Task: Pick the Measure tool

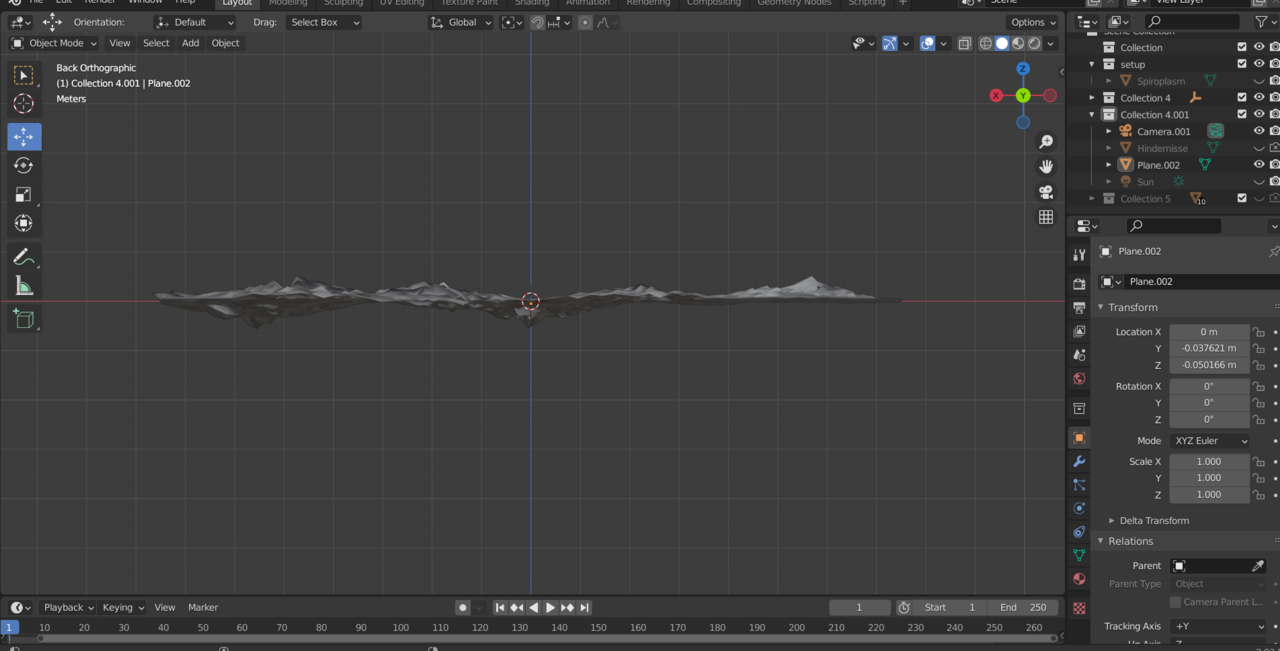Action: pyautogui.click(x=24, y=286)
